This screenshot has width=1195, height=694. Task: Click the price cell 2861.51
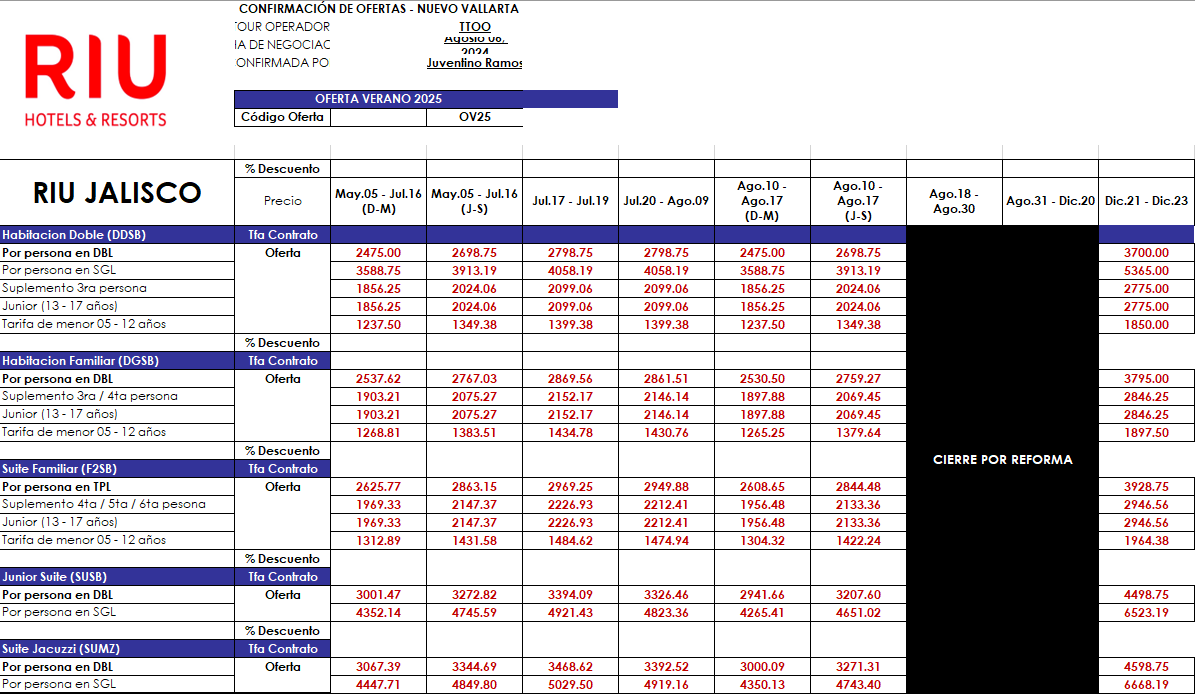click(667, 379)
